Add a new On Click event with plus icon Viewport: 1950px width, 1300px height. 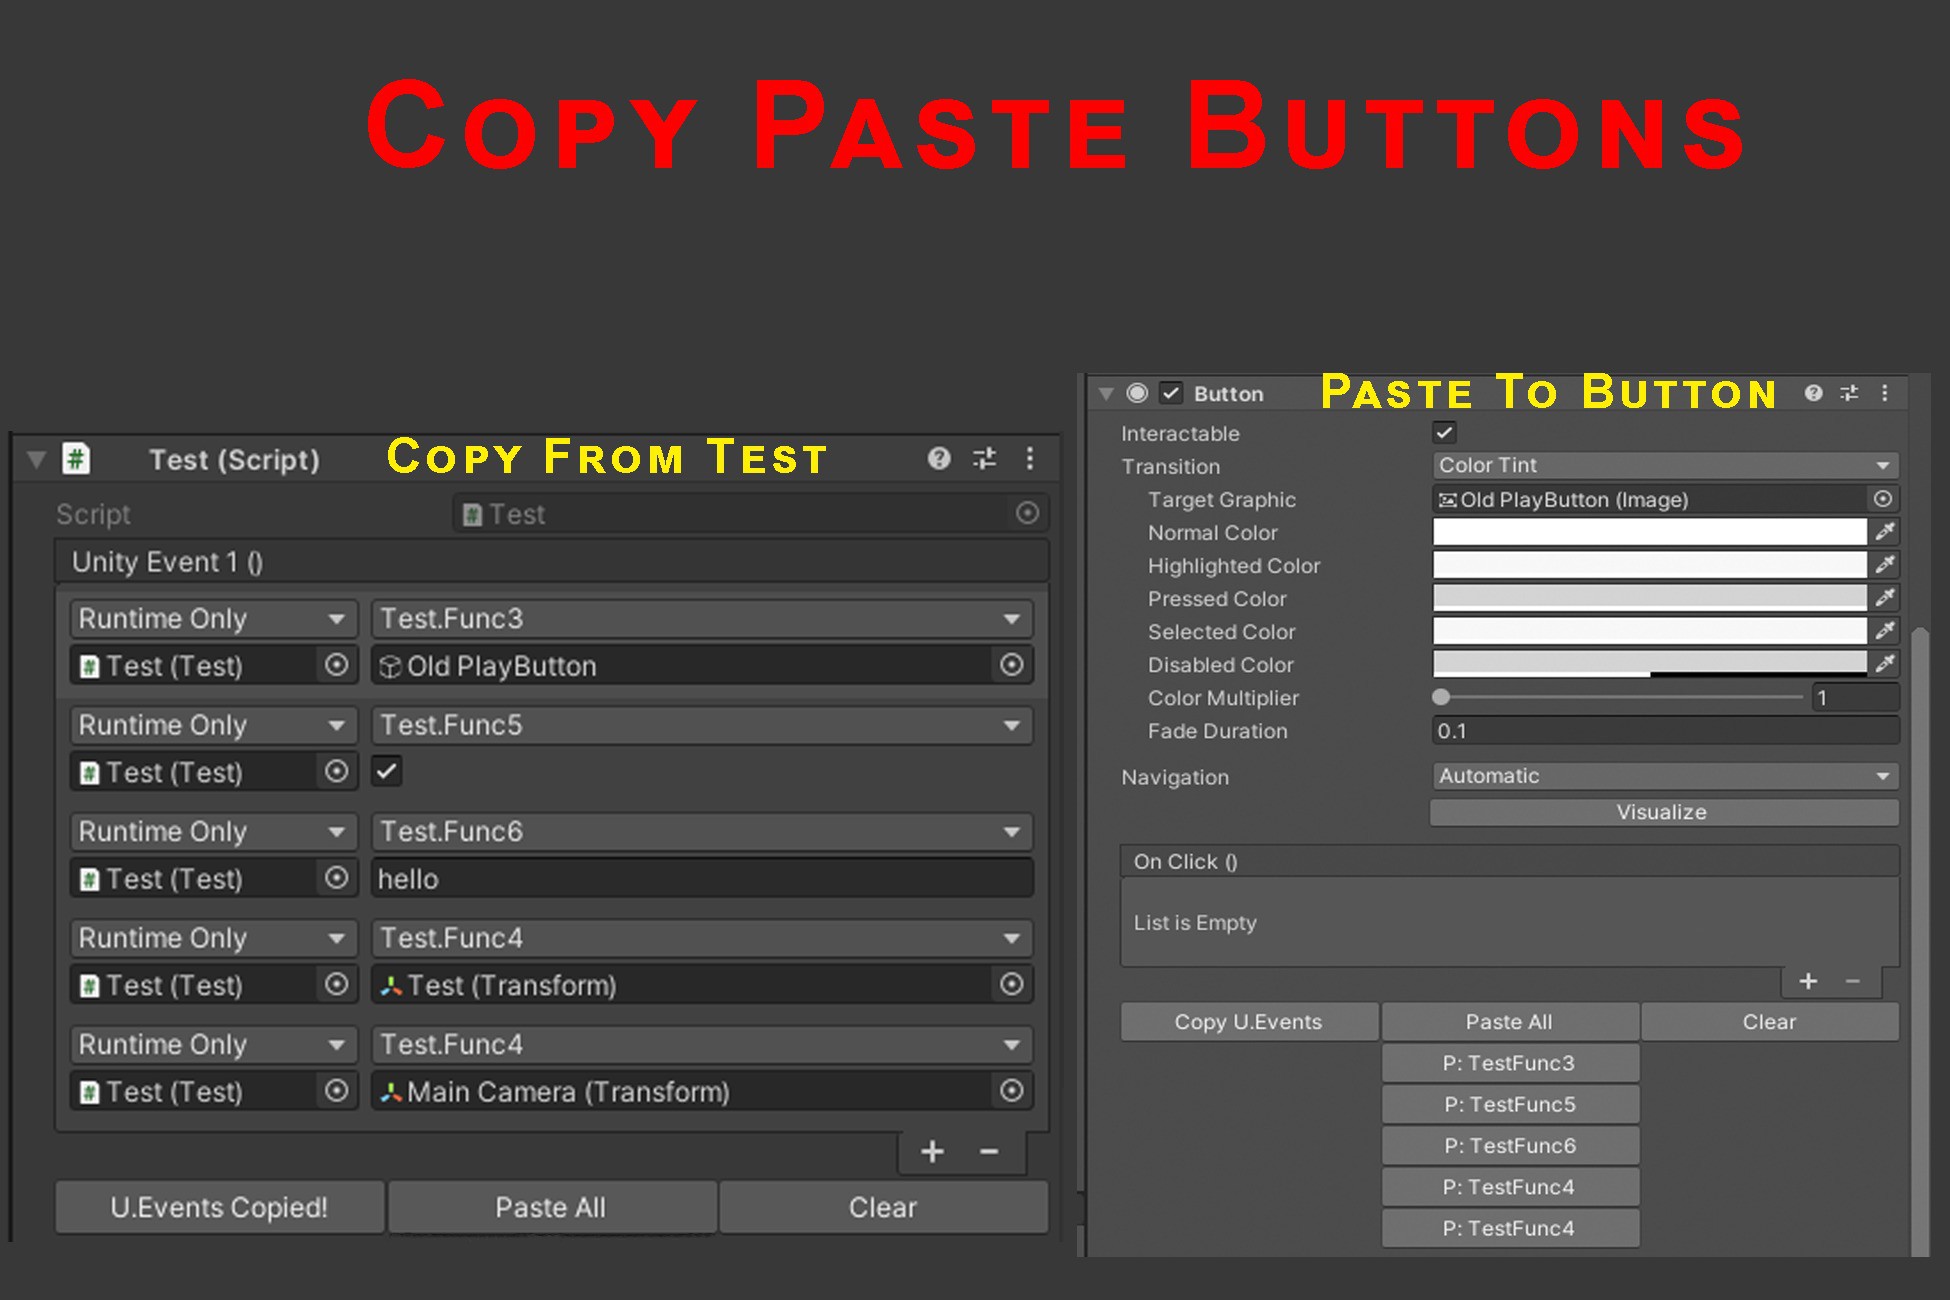[x=1808, y=981]
